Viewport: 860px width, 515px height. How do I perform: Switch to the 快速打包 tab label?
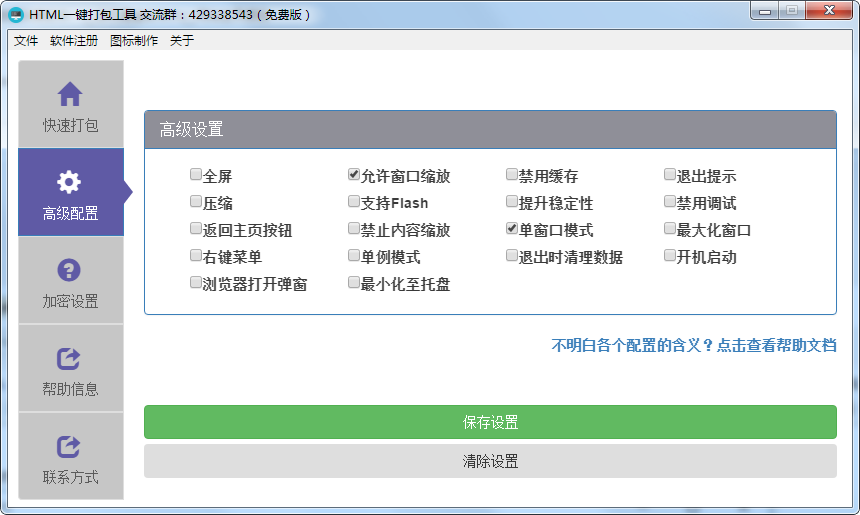point(71,126)
